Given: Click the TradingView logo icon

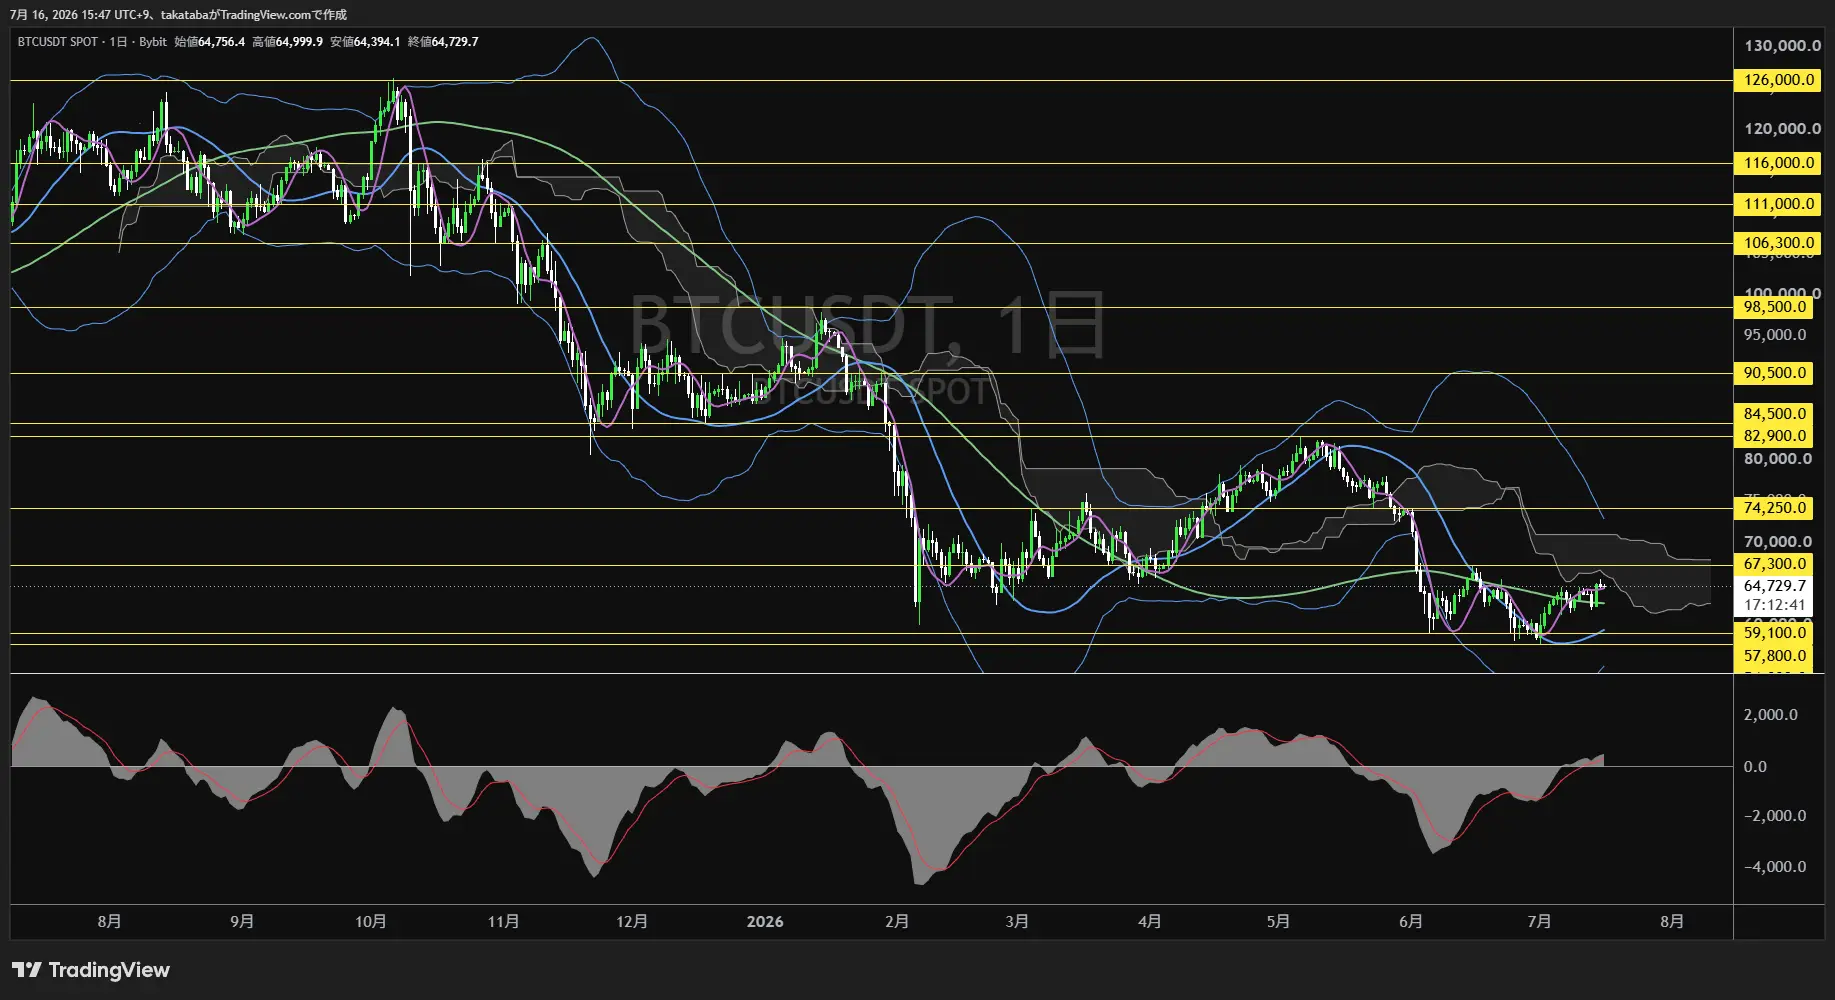Looking at the screenshot, I should 27,970.
